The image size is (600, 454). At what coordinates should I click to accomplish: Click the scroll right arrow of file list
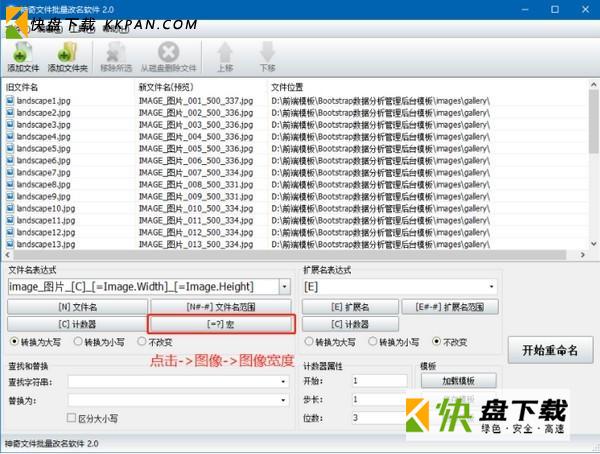pos(583,255)
